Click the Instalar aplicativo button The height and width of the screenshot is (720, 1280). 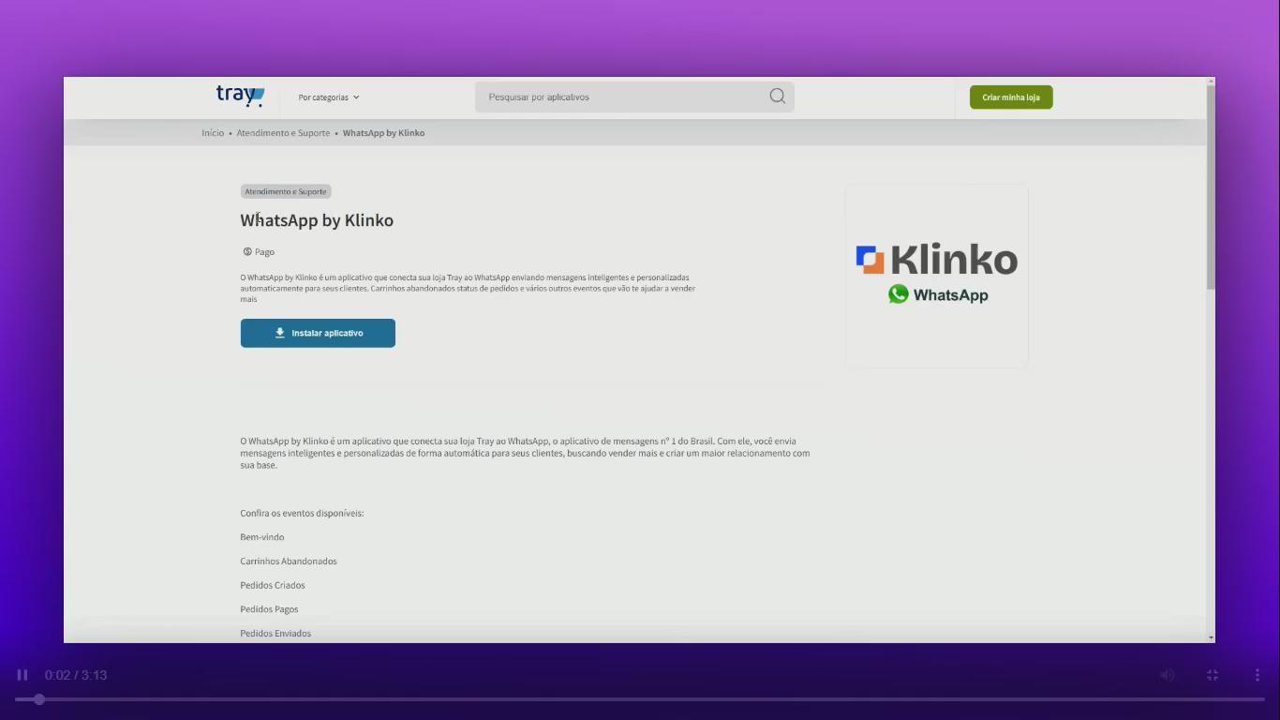(317, 333)
